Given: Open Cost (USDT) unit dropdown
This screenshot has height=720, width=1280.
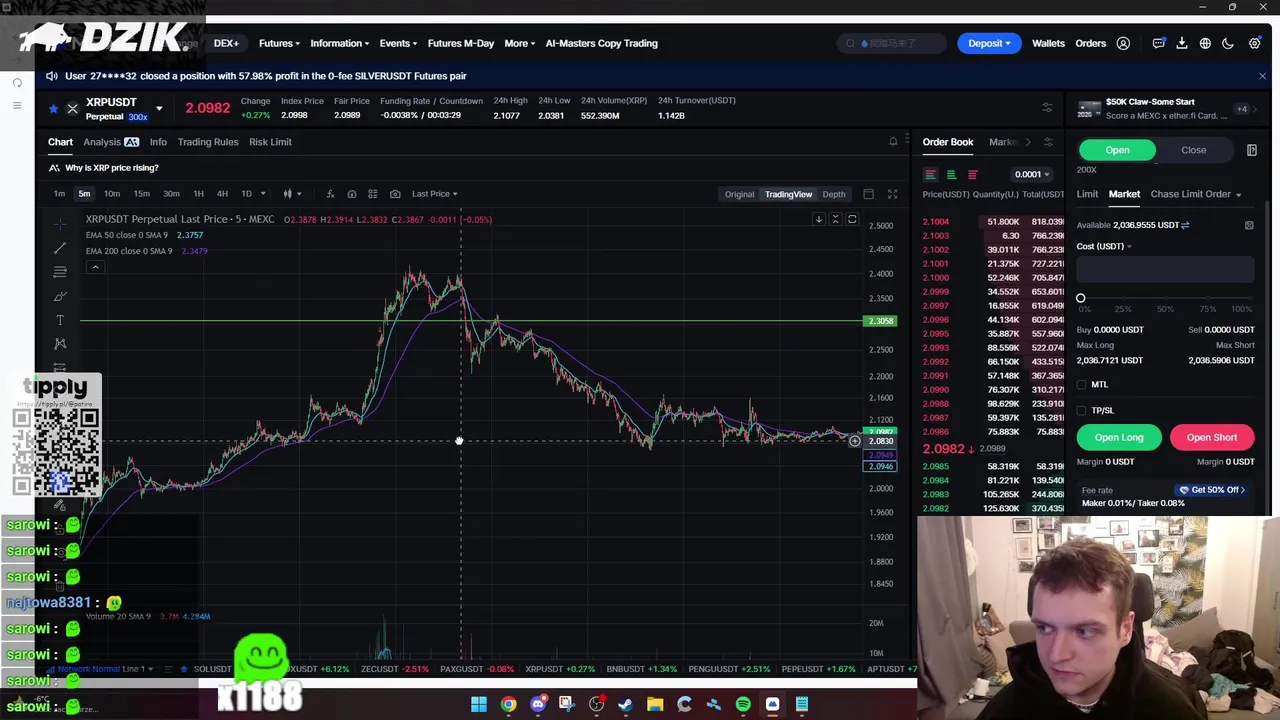Looking at the screenshot, I should pos(1104,246).
